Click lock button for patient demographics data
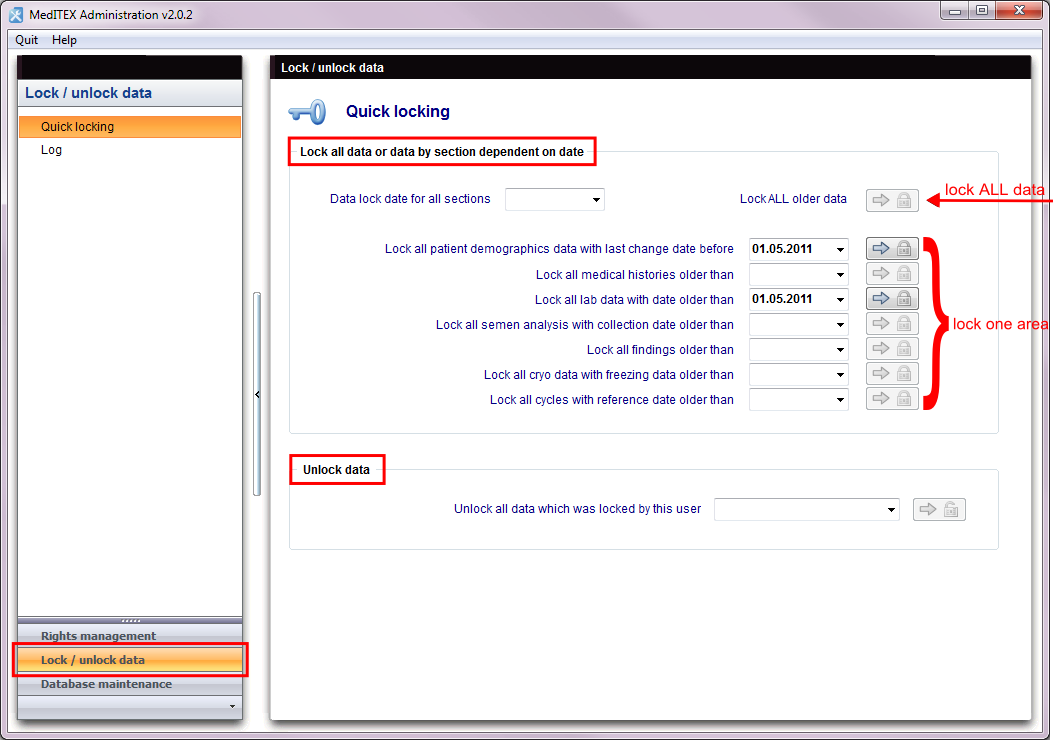Screen dimensions: 1053x740 pyautogui.click(x=892, y=248)
